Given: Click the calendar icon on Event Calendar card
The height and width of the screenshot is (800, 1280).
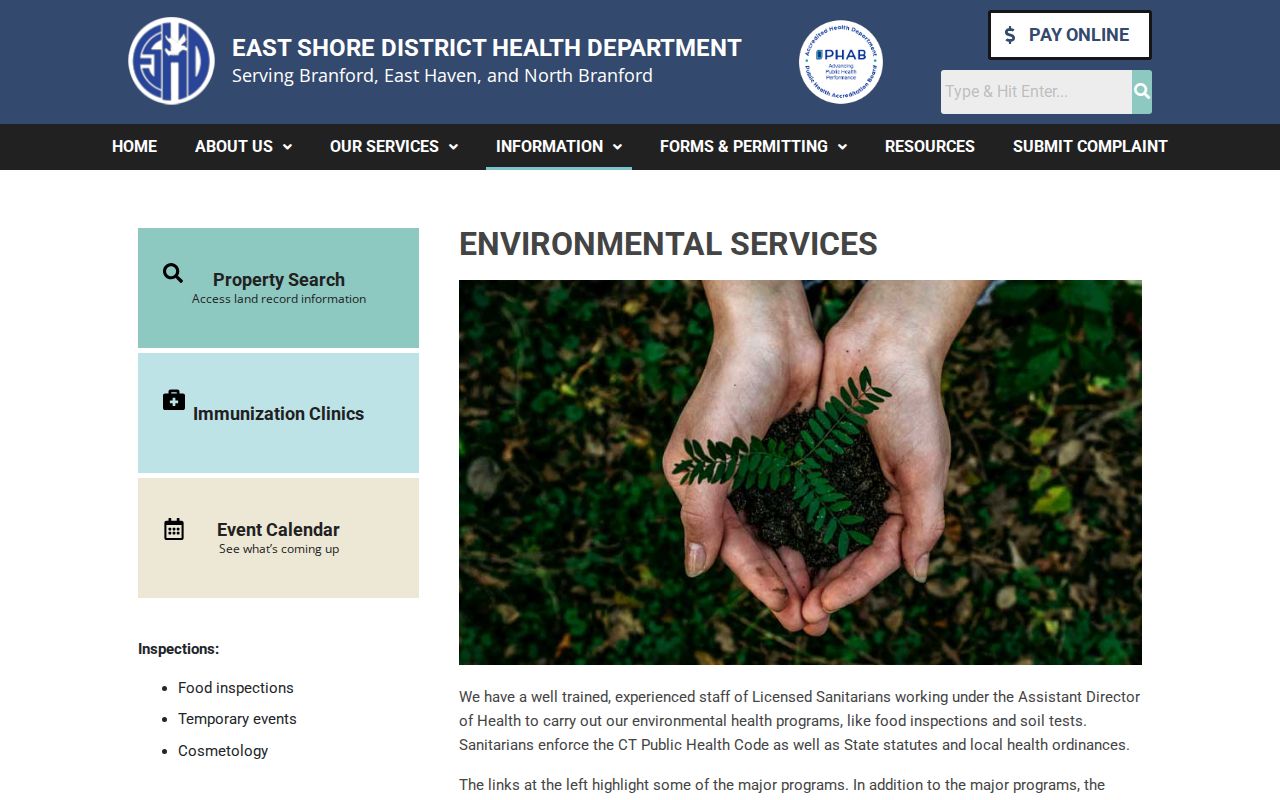Looking at the screenshot, I should pyautogui.click(x=174, y=529).
